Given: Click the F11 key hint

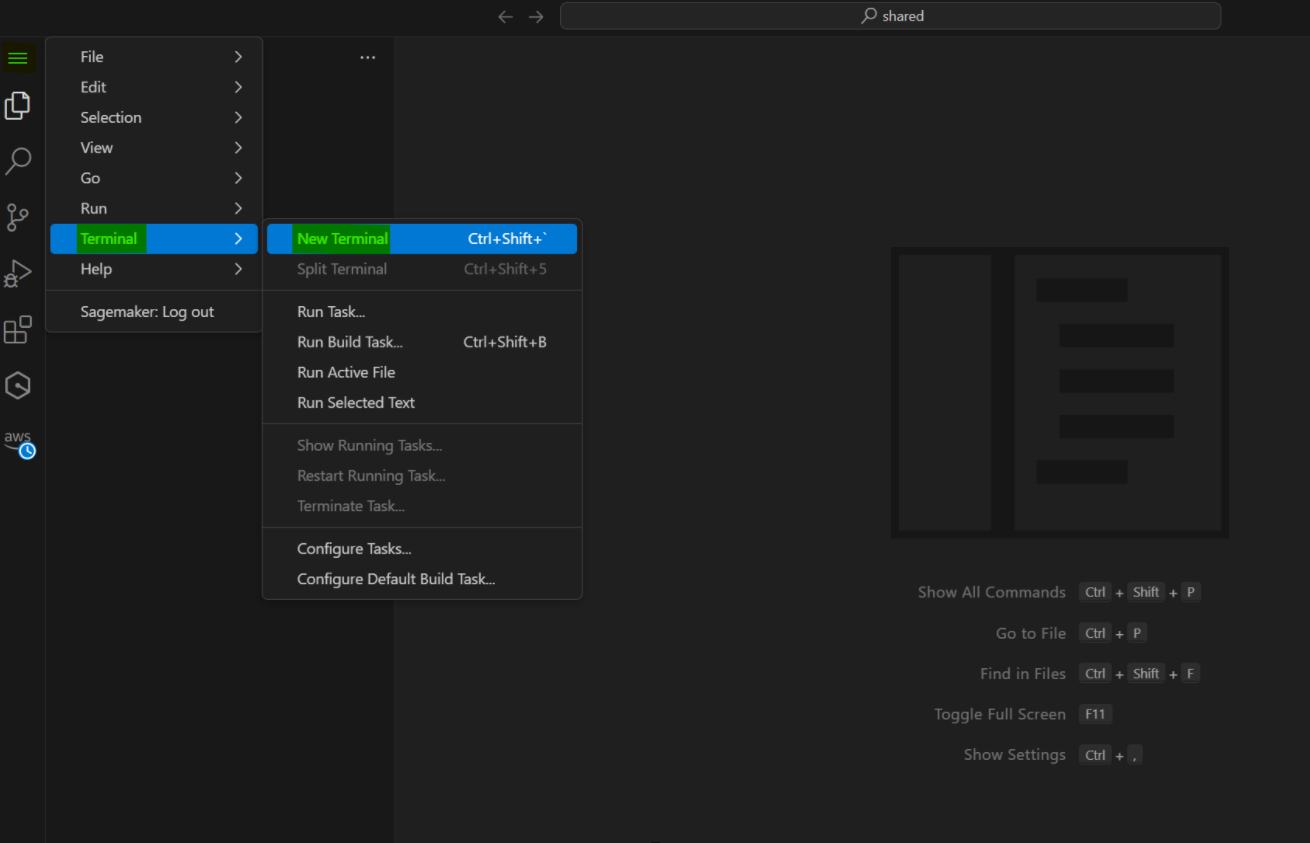Looking at the screenshot, I should coord(1096,714).
